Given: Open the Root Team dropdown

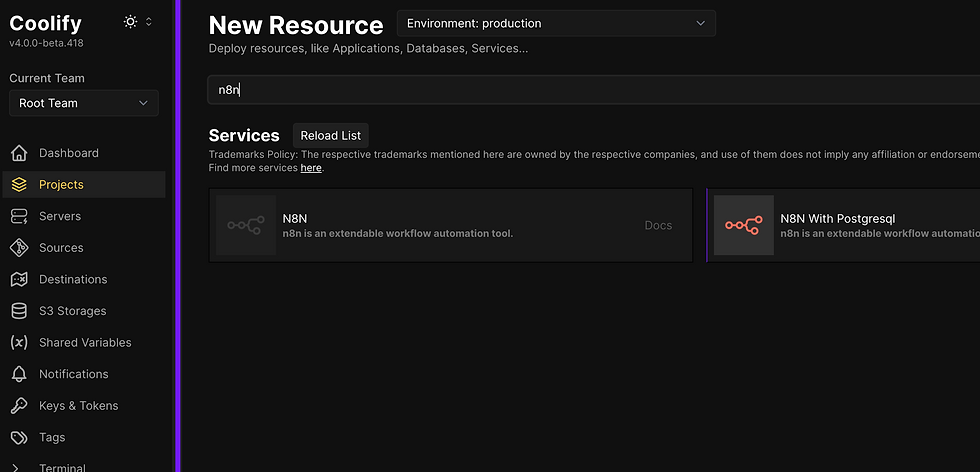Looking at the screenshot, I should coord(83,103).
